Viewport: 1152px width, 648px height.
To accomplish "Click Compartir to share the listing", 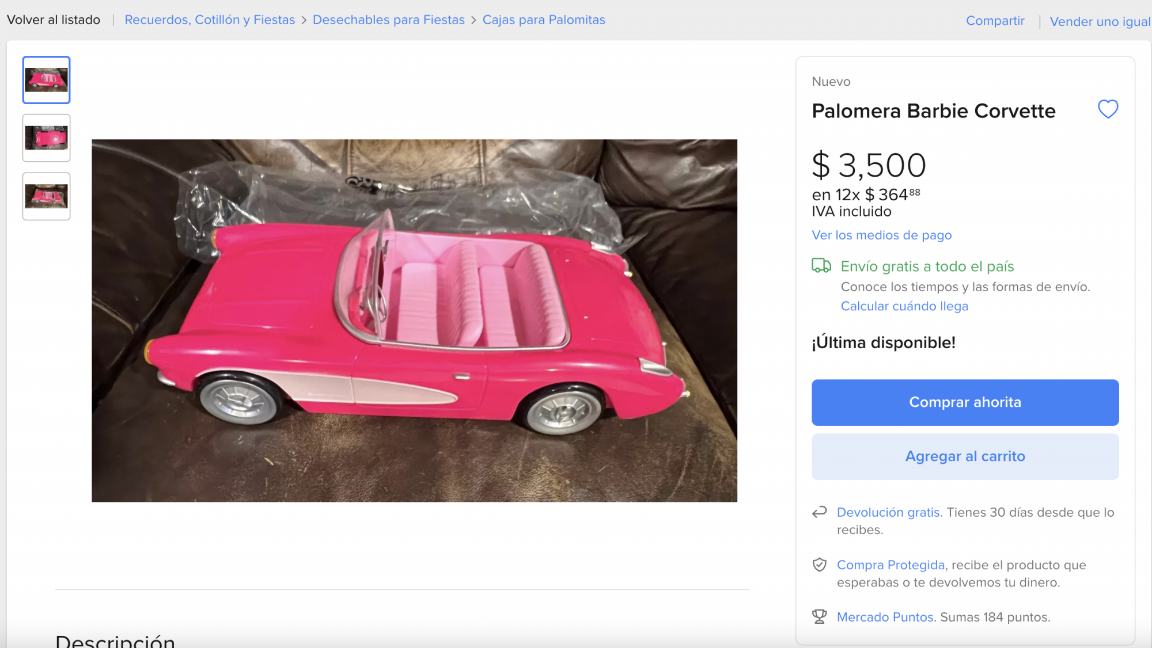I will tap(994, 20).
